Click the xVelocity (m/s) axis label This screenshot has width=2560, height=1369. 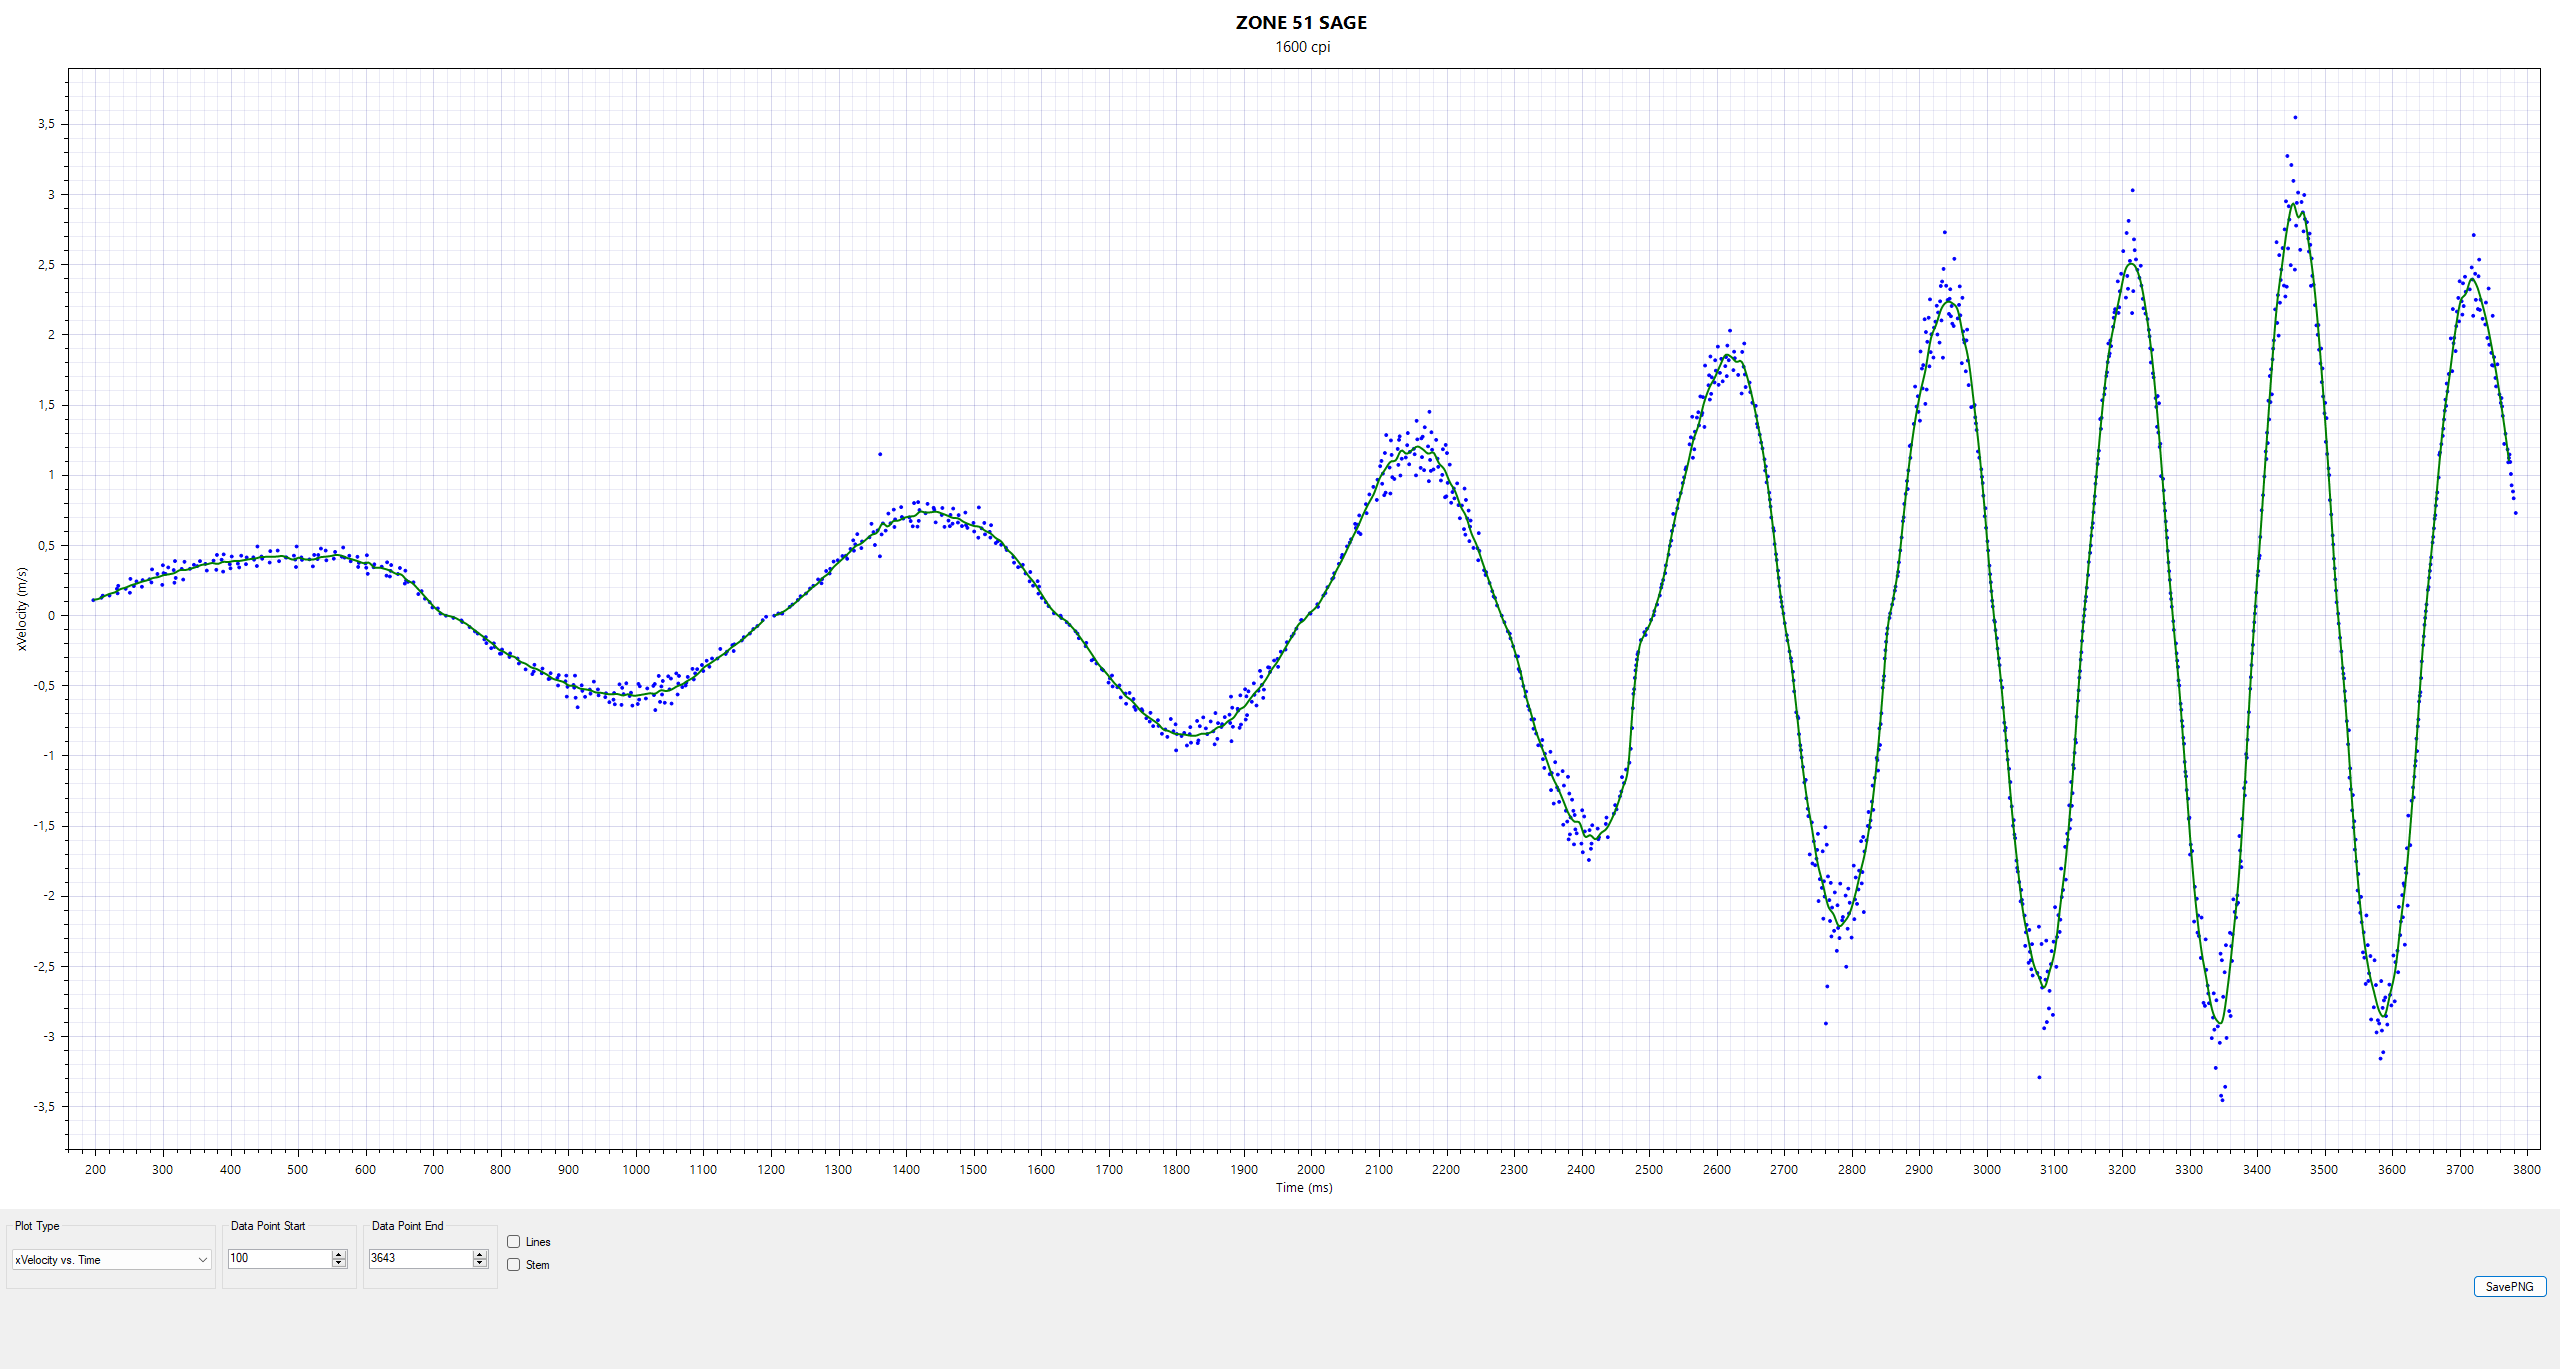pyautogui.click(x=22, y=609)
